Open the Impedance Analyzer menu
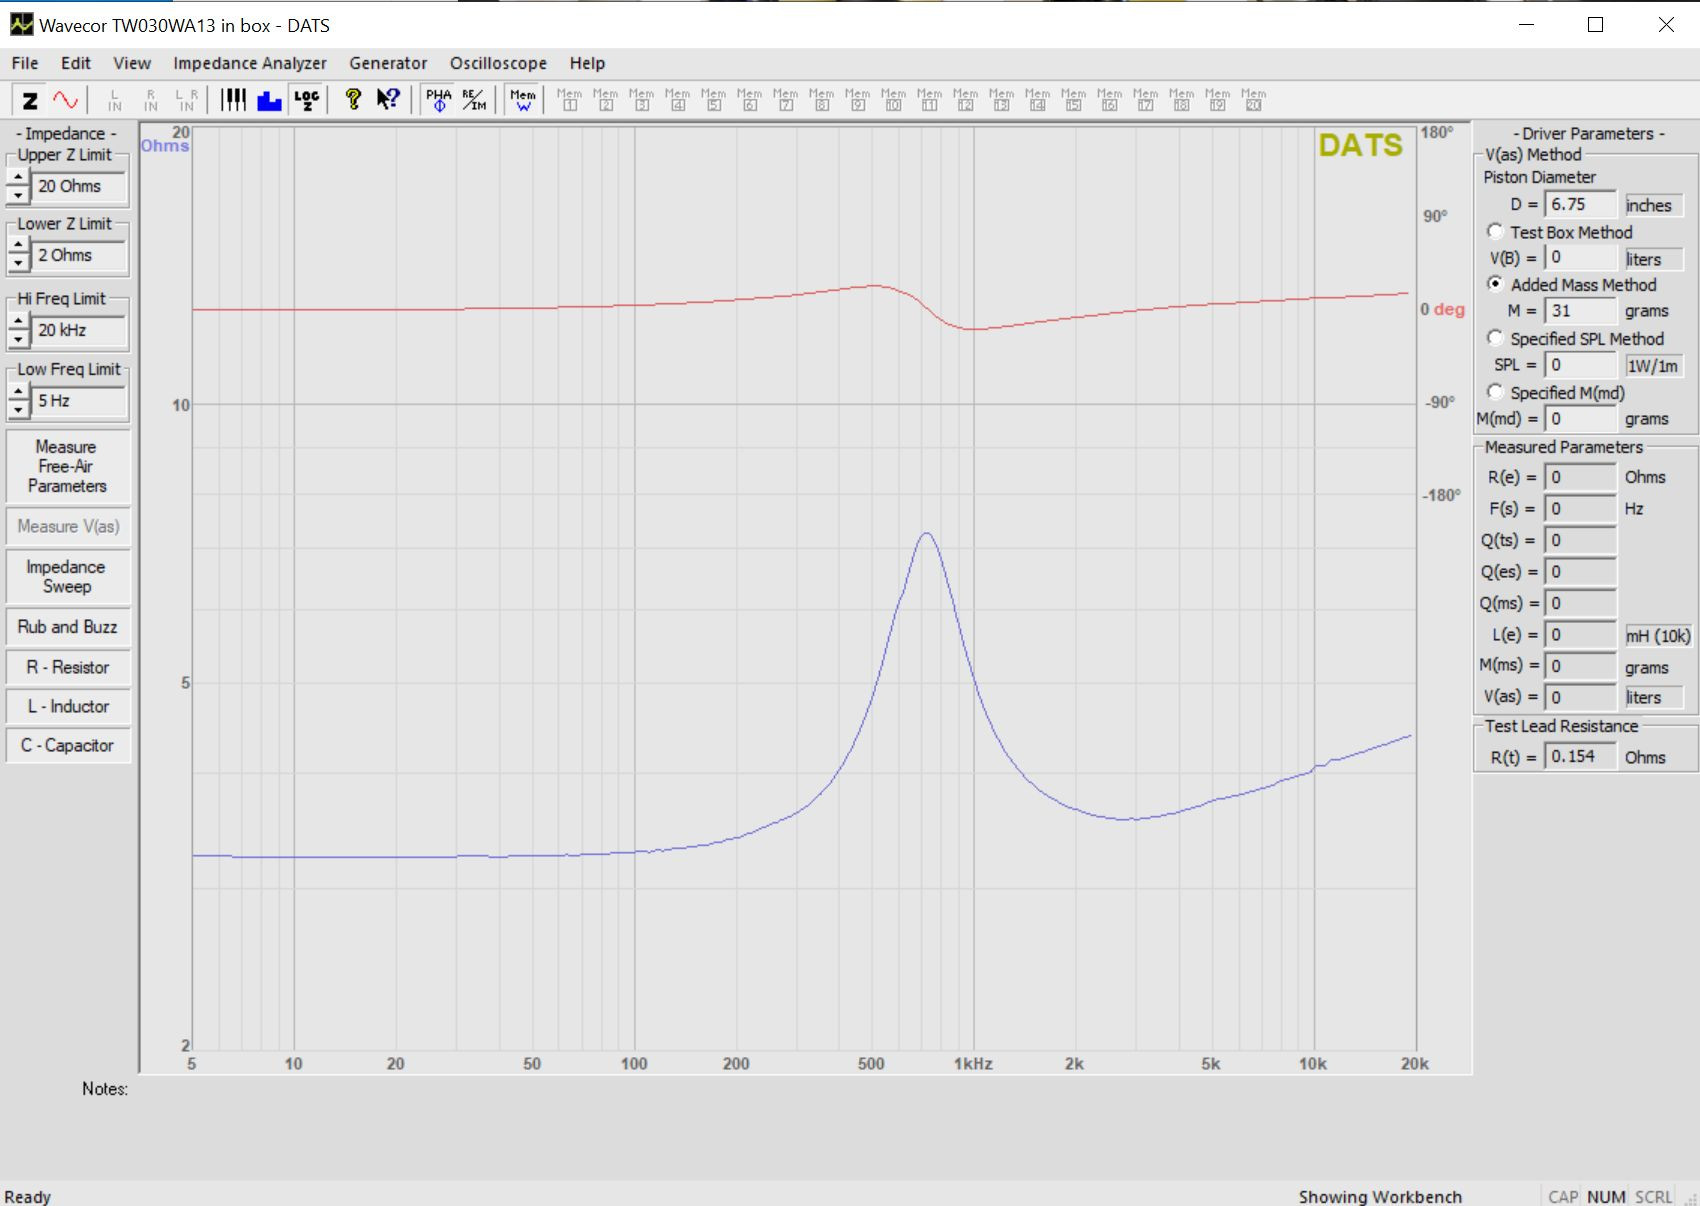 click(250, 63)
